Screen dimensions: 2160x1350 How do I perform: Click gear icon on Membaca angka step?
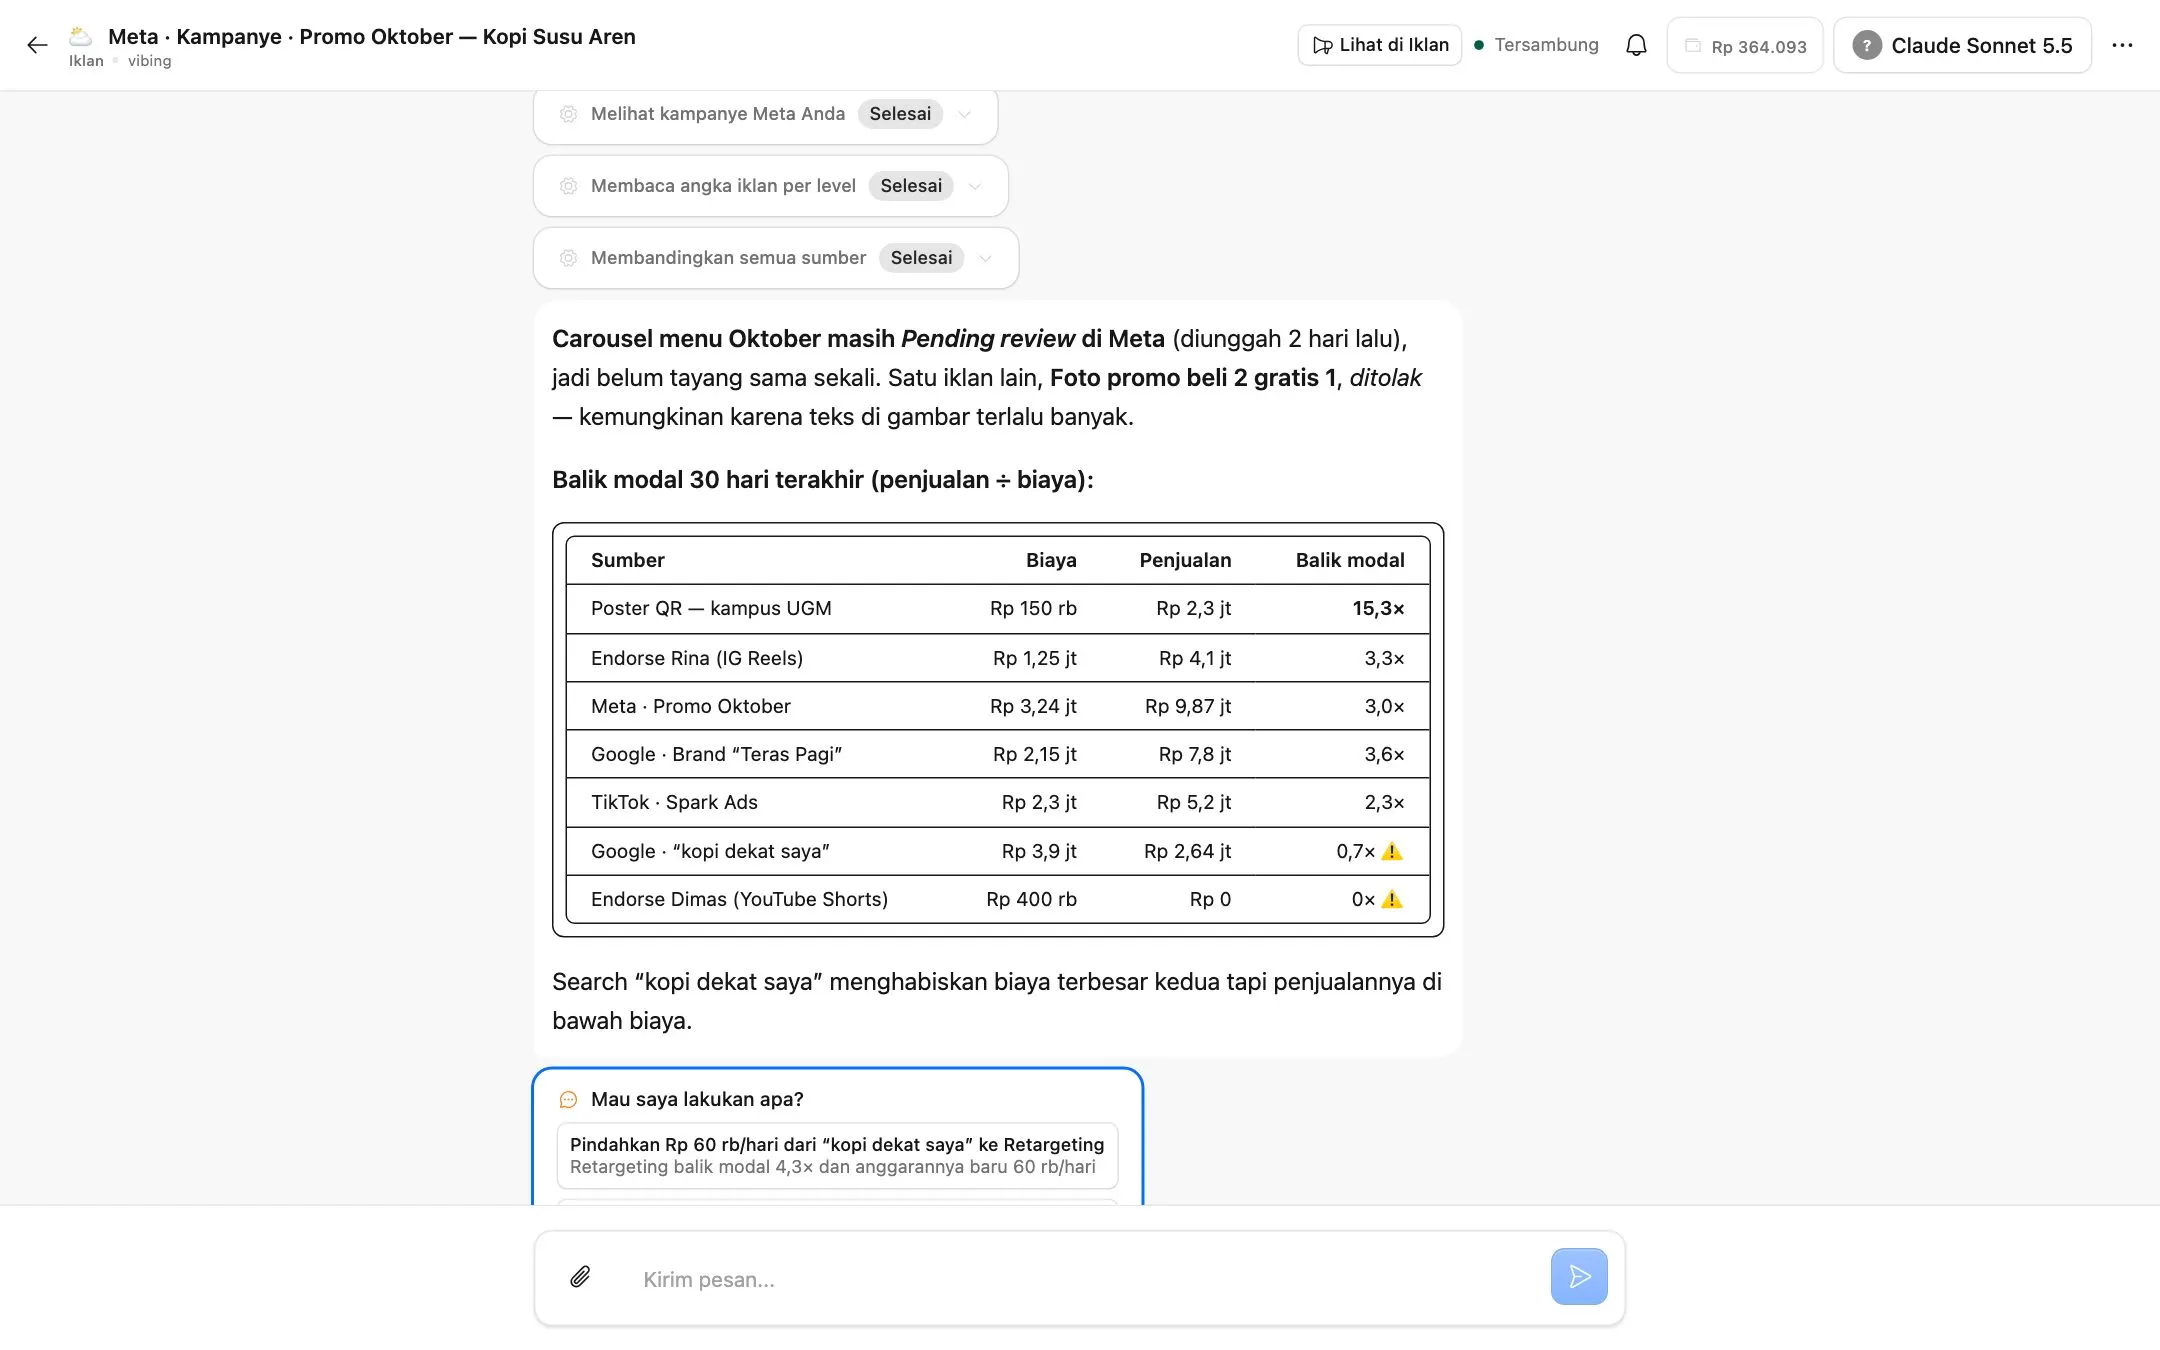[568, 186]
